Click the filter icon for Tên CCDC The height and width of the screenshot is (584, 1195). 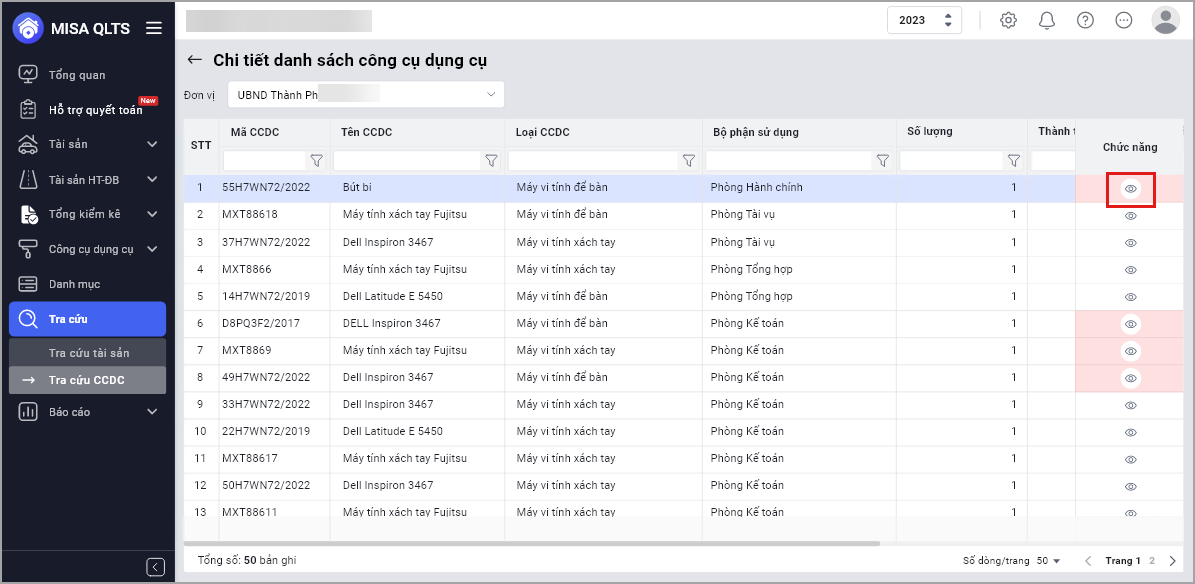(x=491, y=160)
